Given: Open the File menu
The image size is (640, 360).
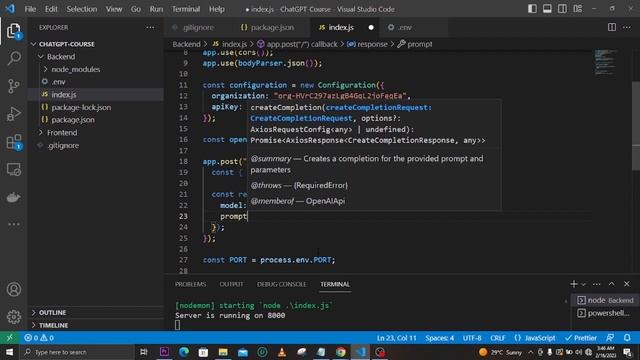Looking at the screenshot, I should [30, 9].
